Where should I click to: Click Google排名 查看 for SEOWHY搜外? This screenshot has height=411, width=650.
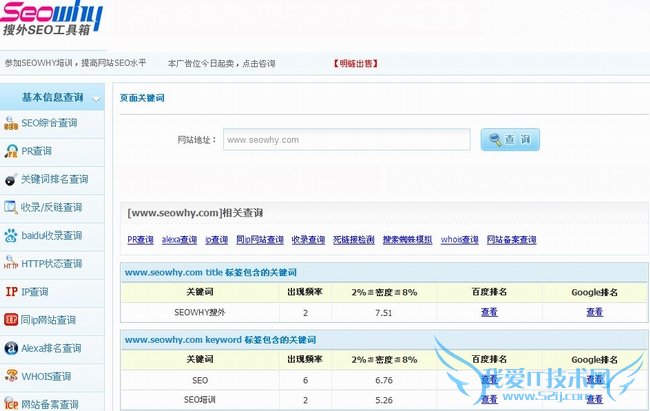pos(594,312)
